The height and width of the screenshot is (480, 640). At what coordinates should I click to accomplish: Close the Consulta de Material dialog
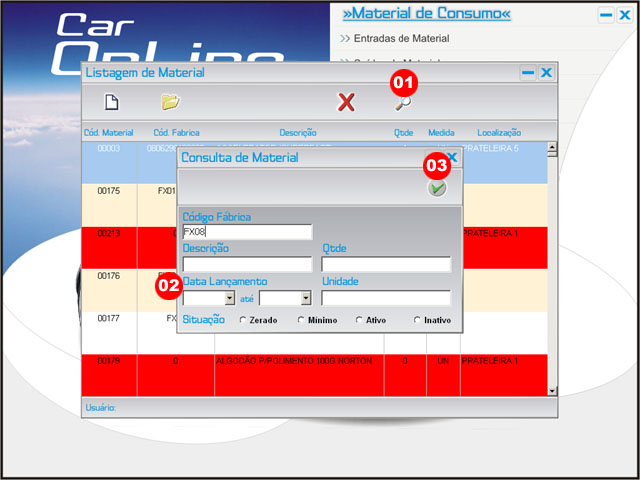(452, 158)
